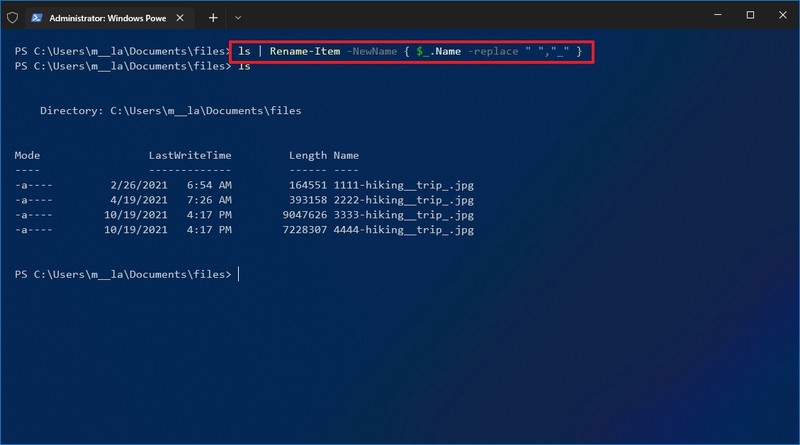Click the -NewName parameter text

click(372, 52)
